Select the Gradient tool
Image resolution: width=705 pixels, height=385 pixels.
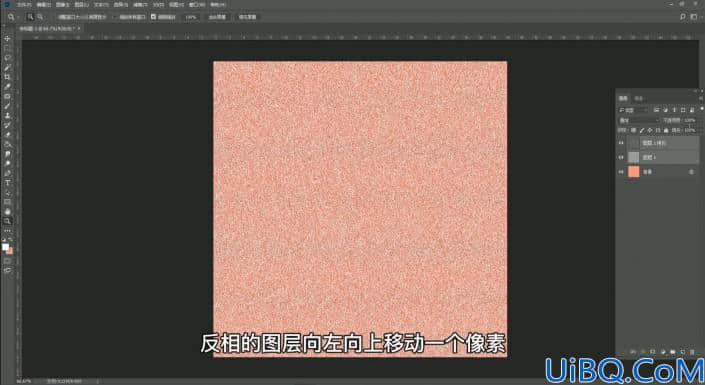coord(7,144)
